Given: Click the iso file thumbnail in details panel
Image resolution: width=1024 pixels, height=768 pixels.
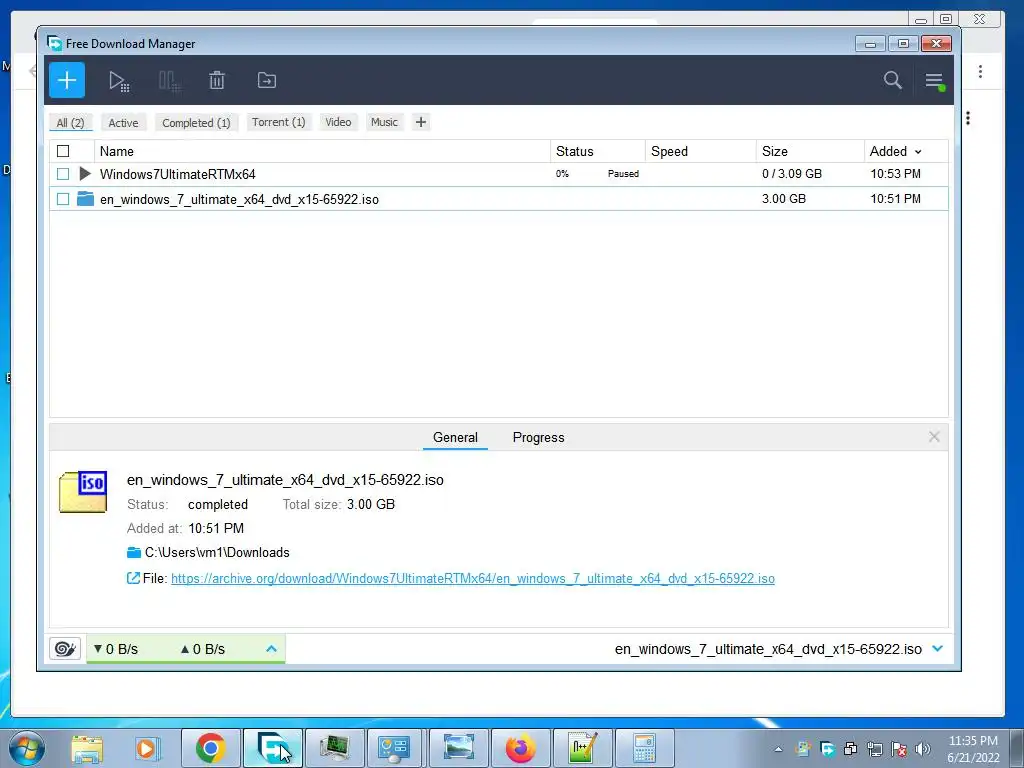Looking at the screenshot, I should (x=83, y=491).
